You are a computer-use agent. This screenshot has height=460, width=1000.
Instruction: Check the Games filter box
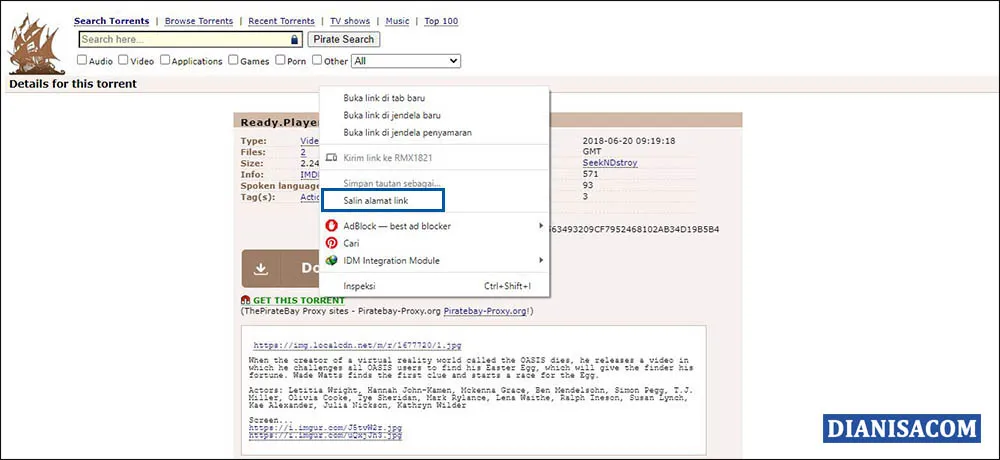click(x=233, y=60)
